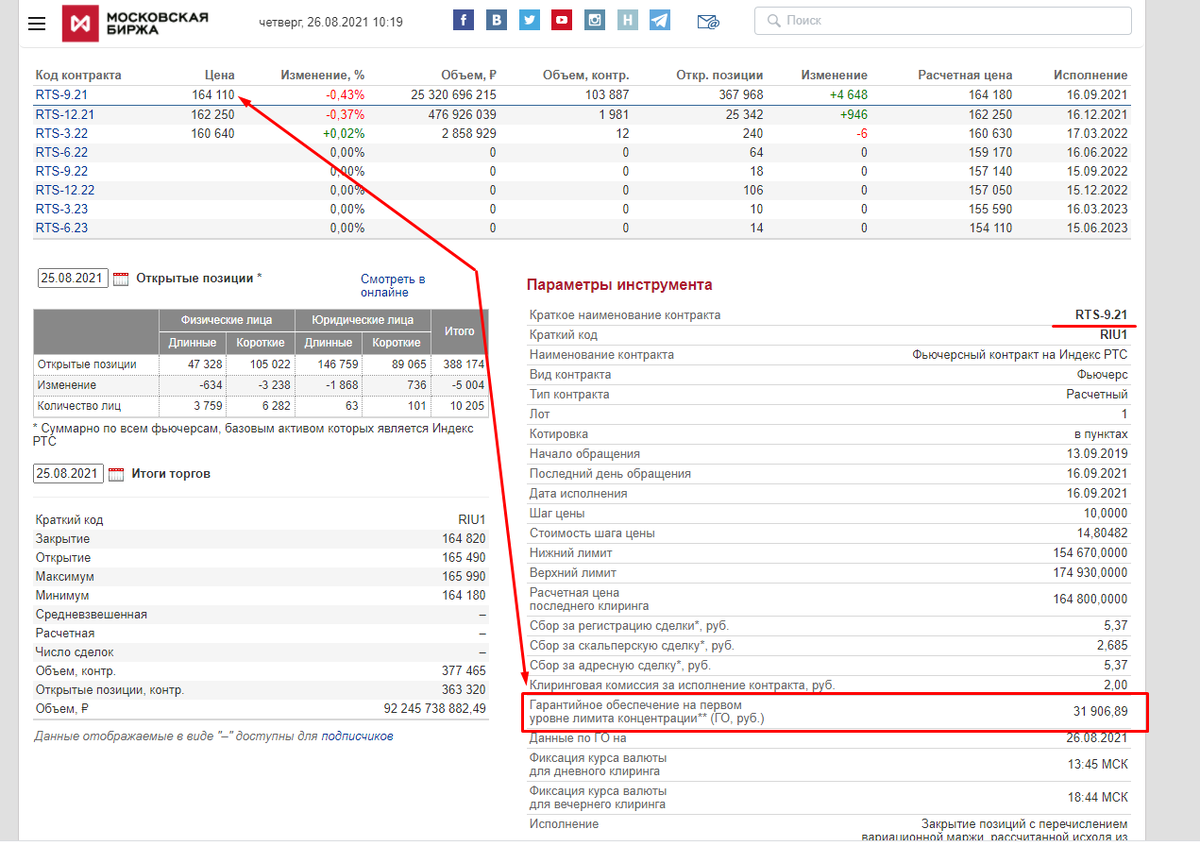1200x846 pixels.
Task: Edit the date field for Итоги торгов
Action: pos(68,474)
